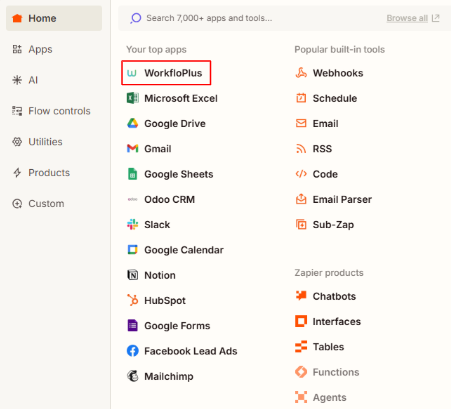Click the Google Forms icon
This screenshot has height=409, width=451.
pos(133,325)
